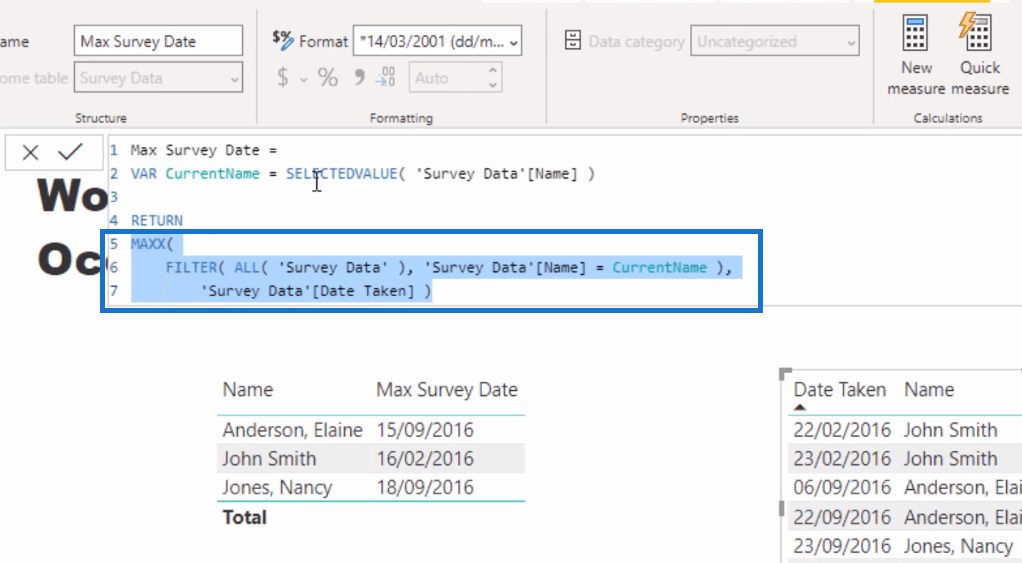
Task: Select the John Smith row in left table
Action: 371,459
